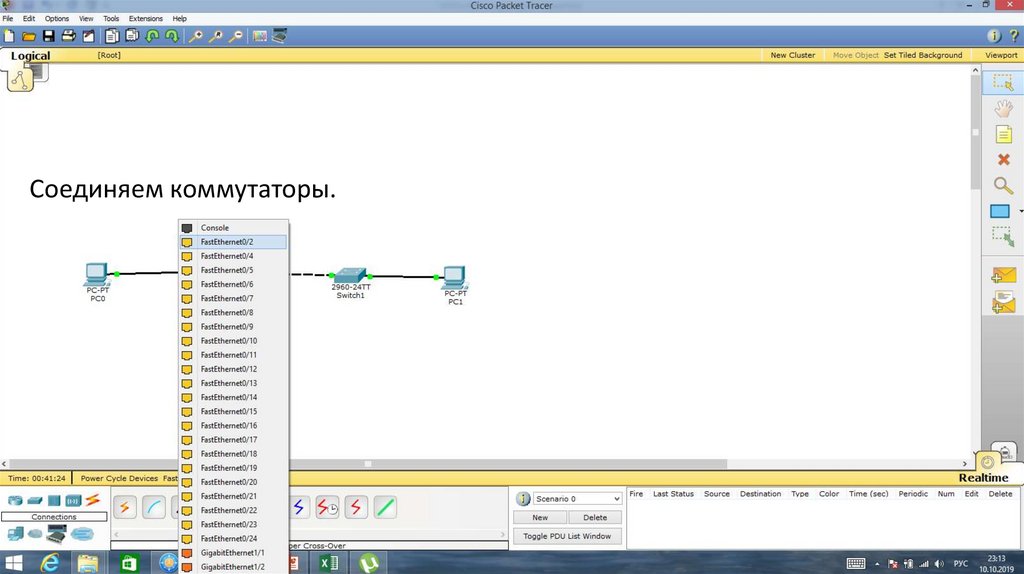Add Simple PDU envelope tool
Viewport: 1024px width, 574px height.
pos(1004,276)
